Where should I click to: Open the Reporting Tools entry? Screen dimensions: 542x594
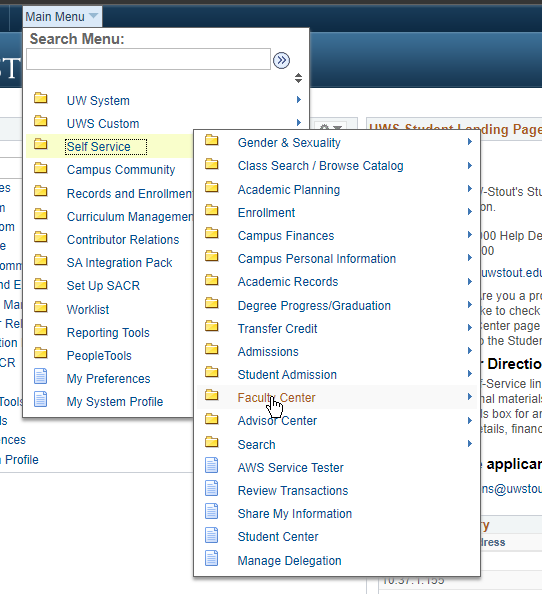pos(108,333)
